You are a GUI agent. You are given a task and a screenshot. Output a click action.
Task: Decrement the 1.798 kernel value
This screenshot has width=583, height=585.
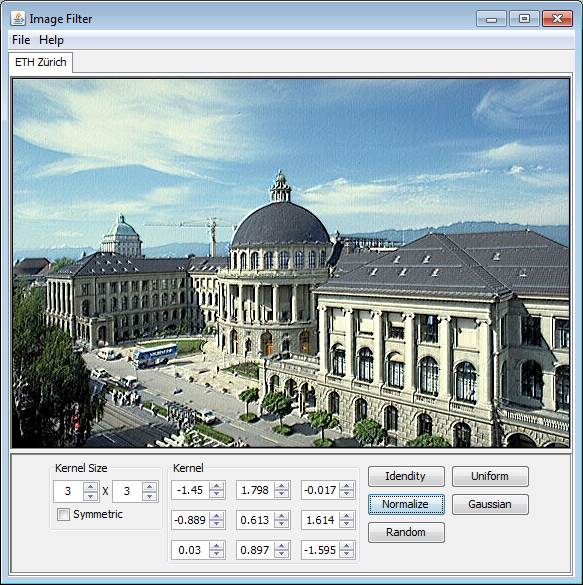281,494
